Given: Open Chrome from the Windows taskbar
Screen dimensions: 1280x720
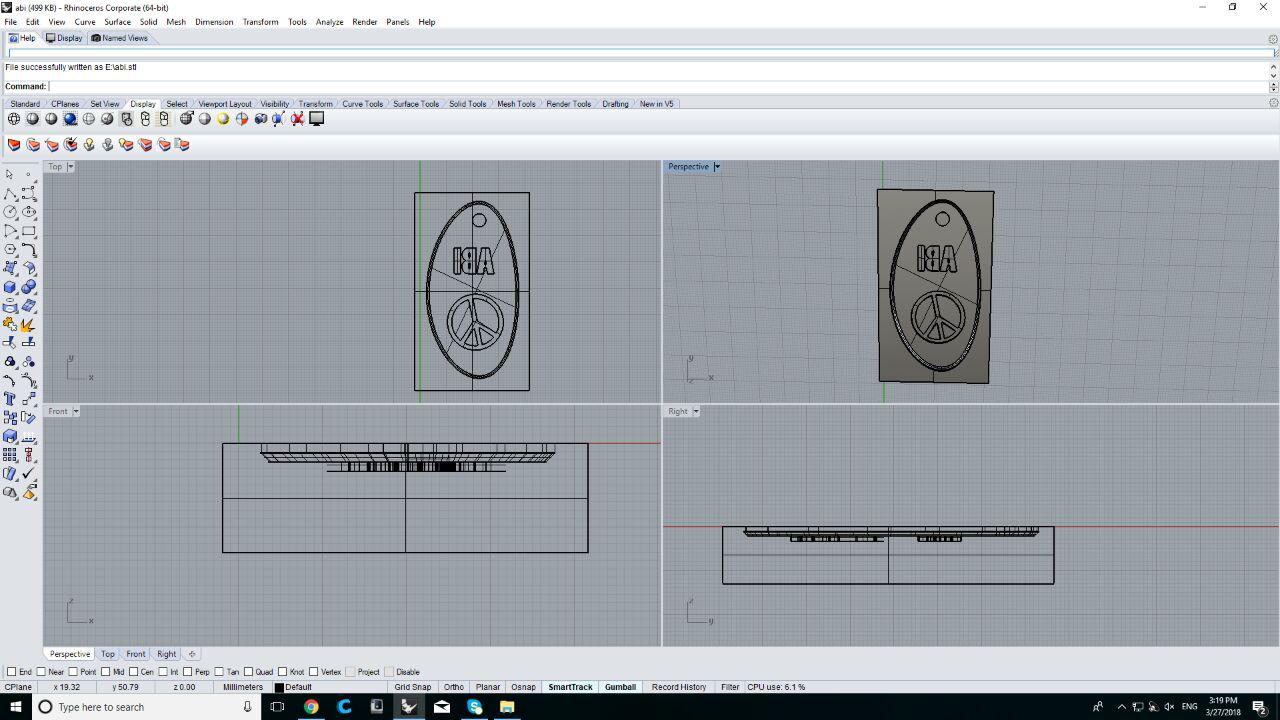Looking at the screenshot, I should pos(311,707).
